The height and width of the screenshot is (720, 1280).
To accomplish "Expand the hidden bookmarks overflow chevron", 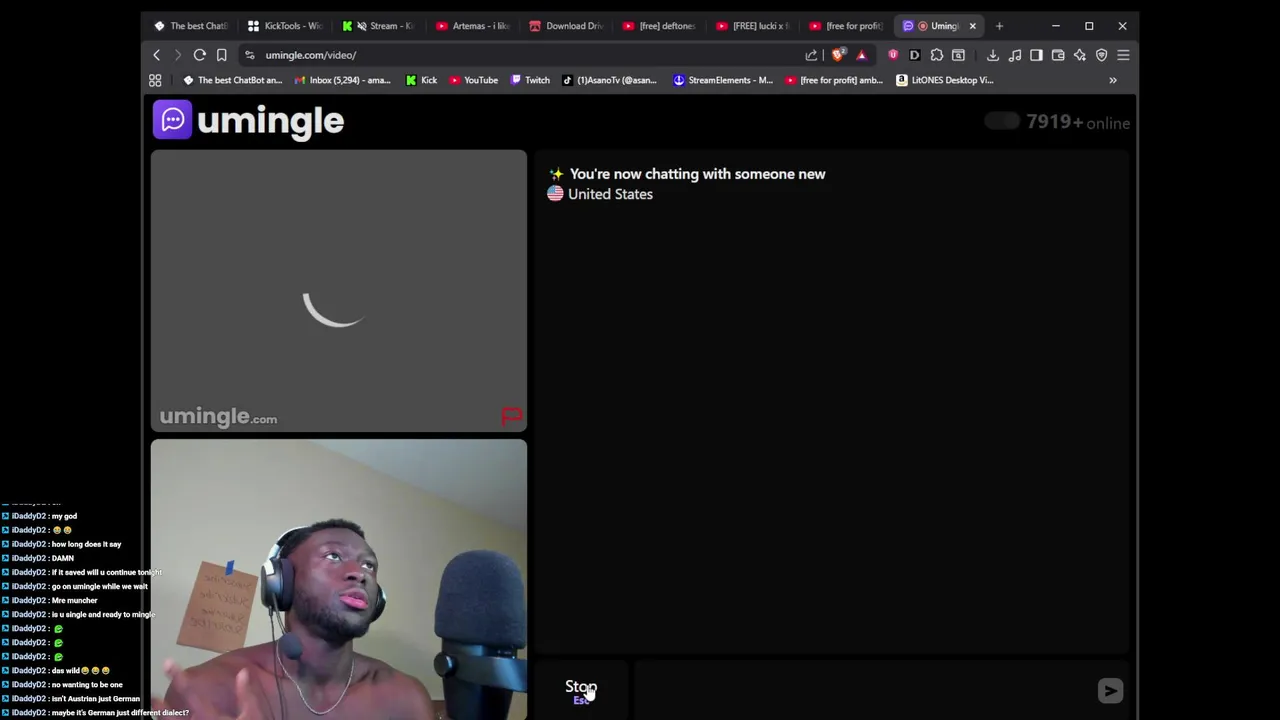I will (x=1113, y=80).
